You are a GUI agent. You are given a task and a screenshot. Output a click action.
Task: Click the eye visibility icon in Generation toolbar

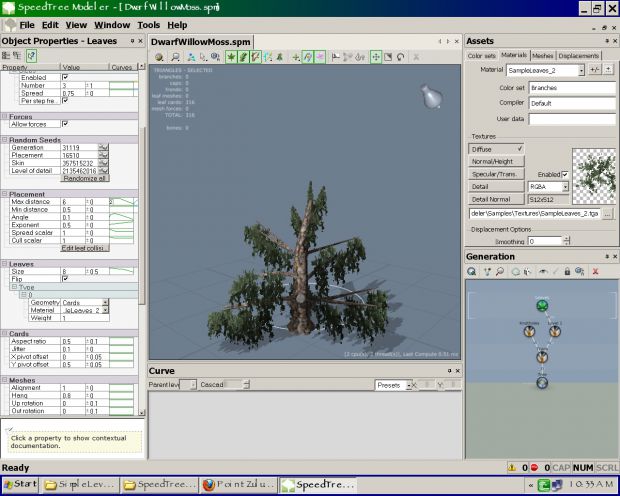pos(541,271)
